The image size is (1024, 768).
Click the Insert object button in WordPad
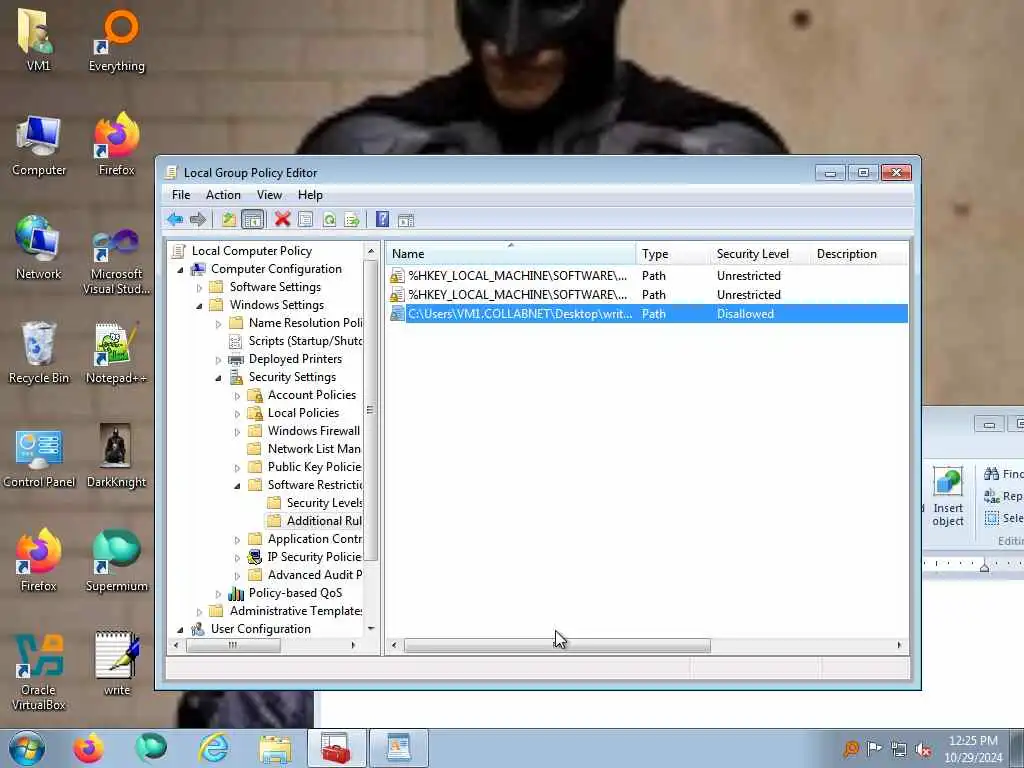pyautogui.click(x=948, y=497)
